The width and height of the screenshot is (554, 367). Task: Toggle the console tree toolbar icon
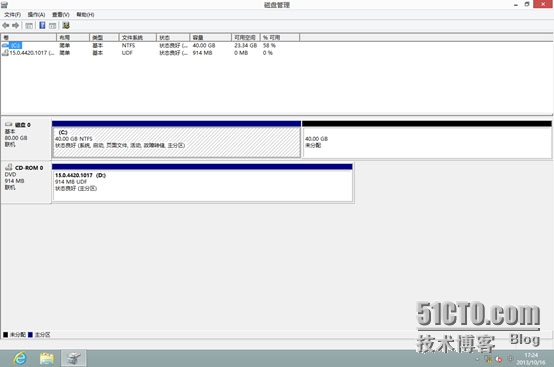tap(29, 25)
